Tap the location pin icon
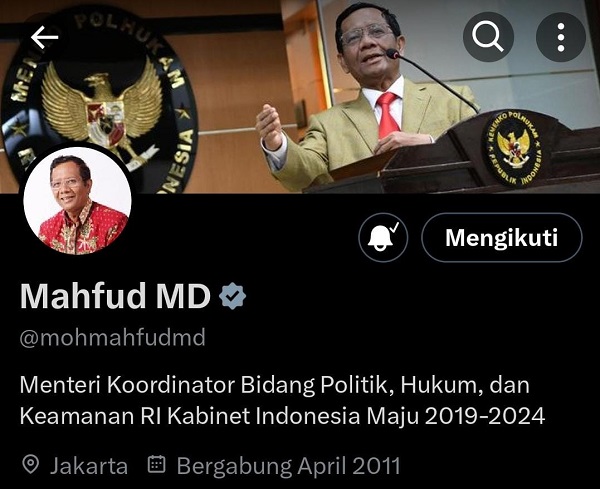Viewport: 600px width, 489px height. (x=31, y=465)
